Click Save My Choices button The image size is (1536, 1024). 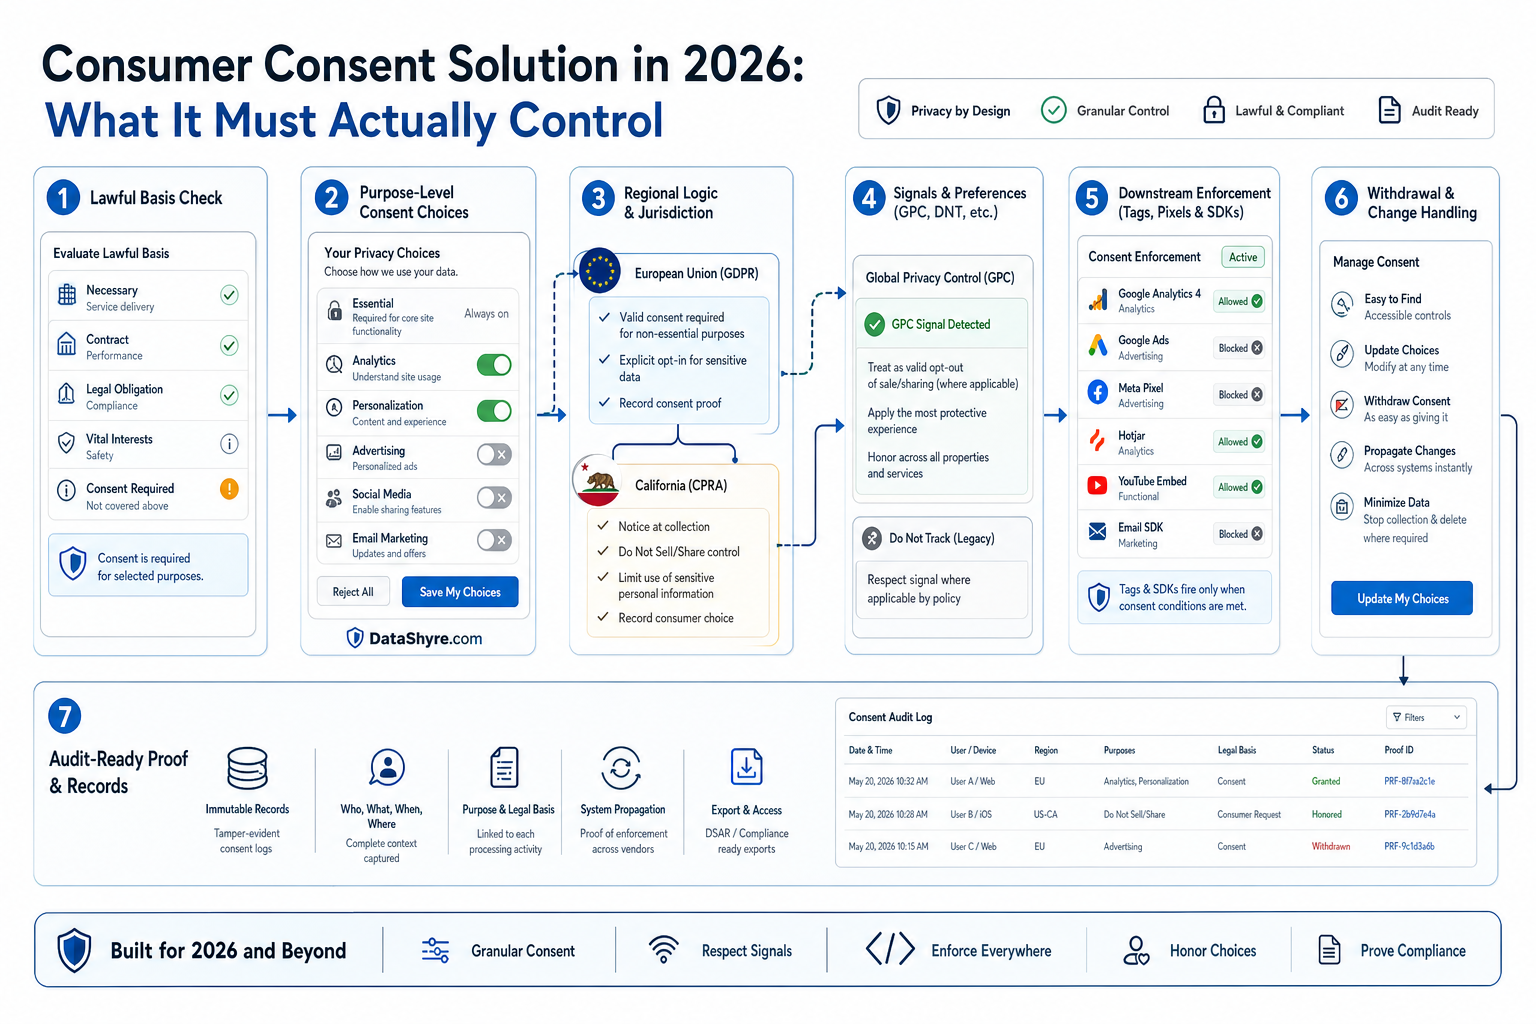click(x=460, y=592)
